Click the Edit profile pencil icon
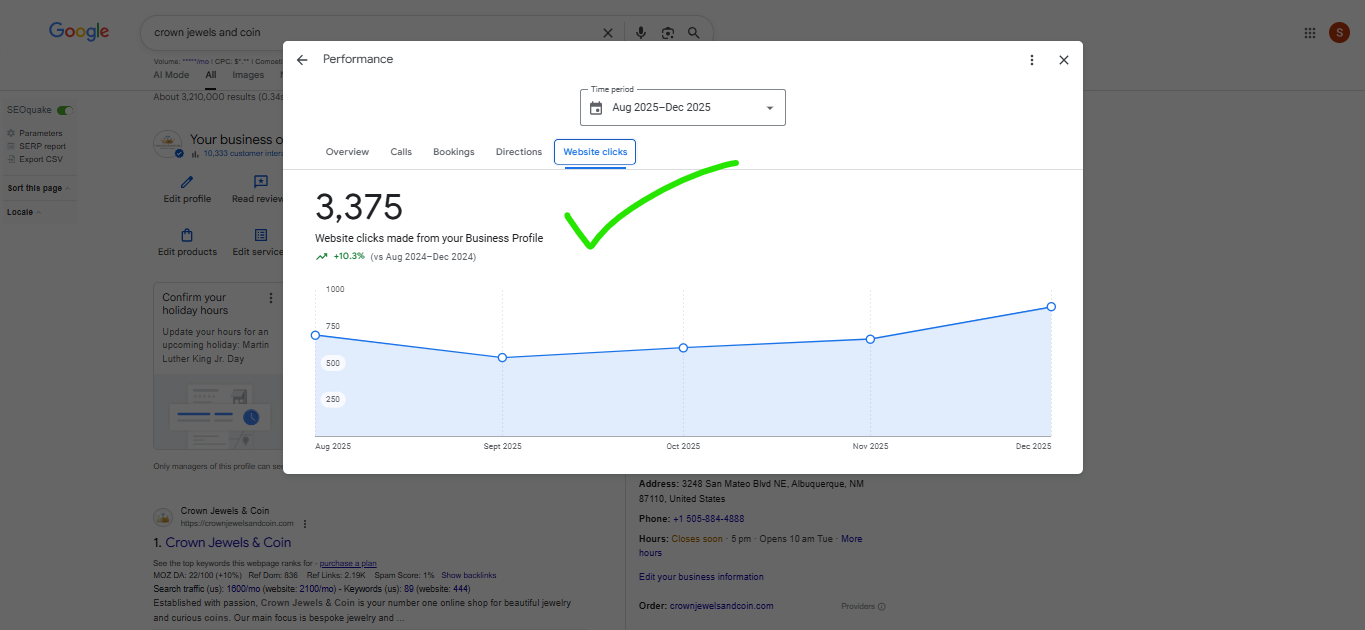 coord(187,182)
